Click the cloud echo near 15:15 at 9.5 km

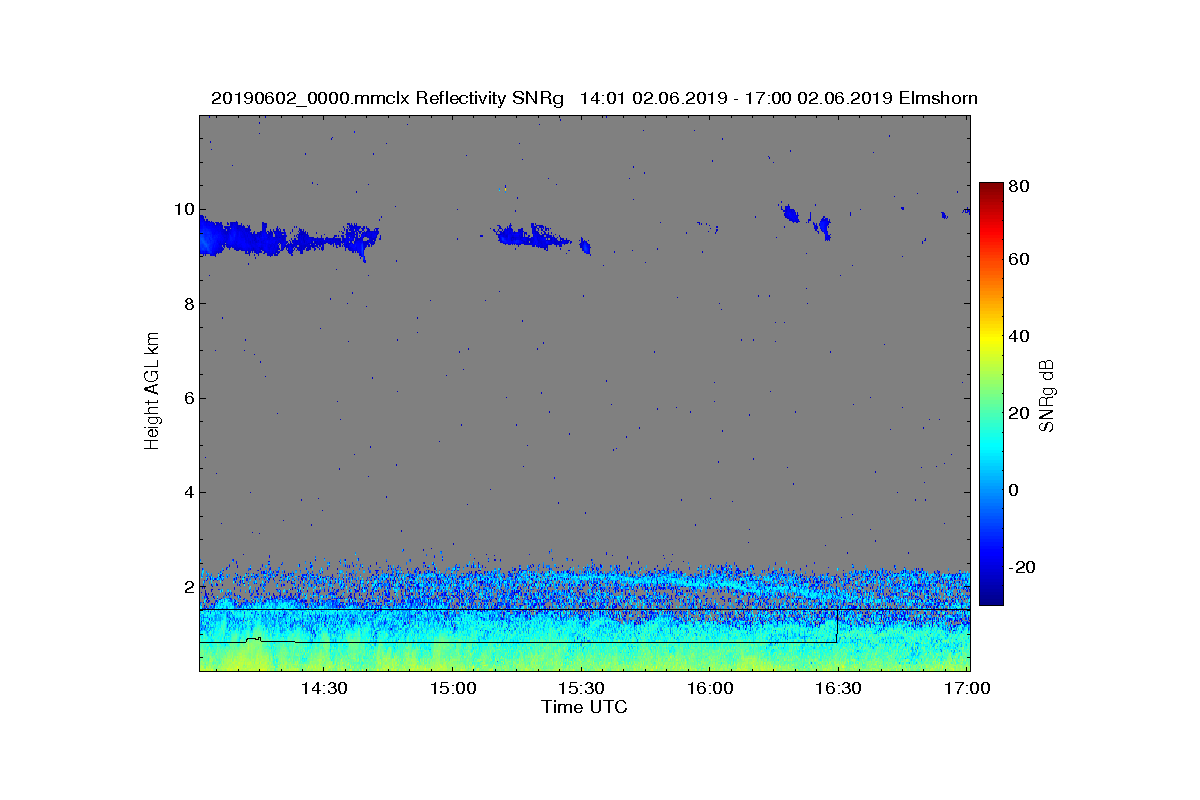point(534,237)
